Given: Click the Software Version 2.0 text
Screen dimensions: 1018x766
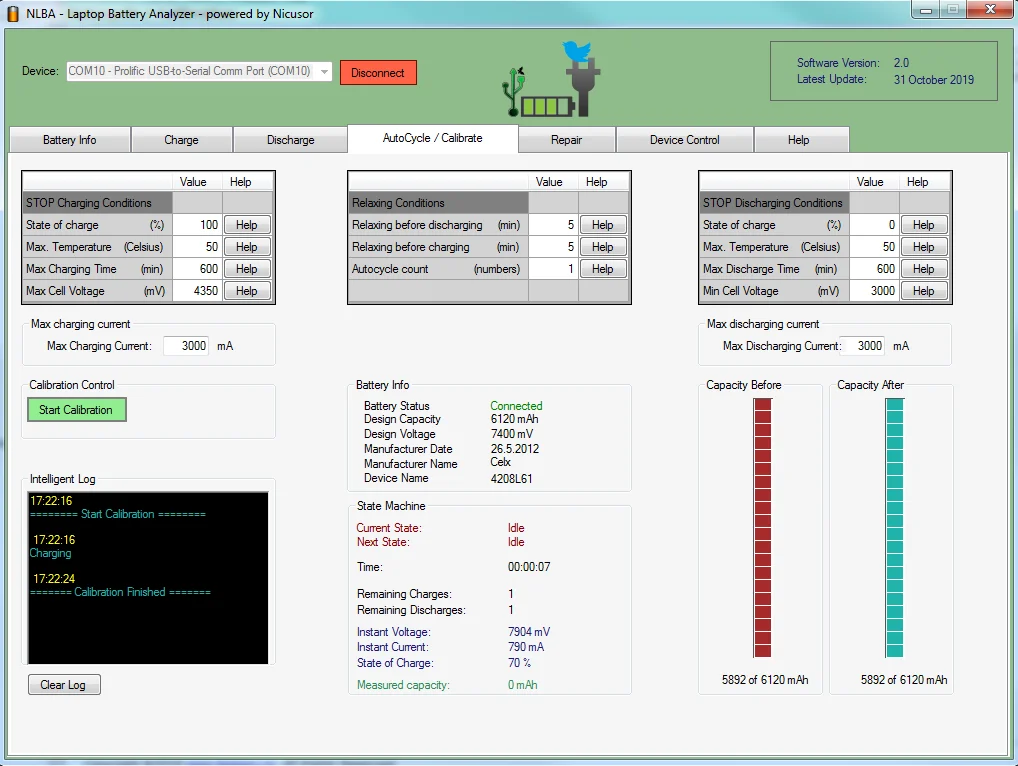Looking at the screenshot, I should [x=901, y=63].
